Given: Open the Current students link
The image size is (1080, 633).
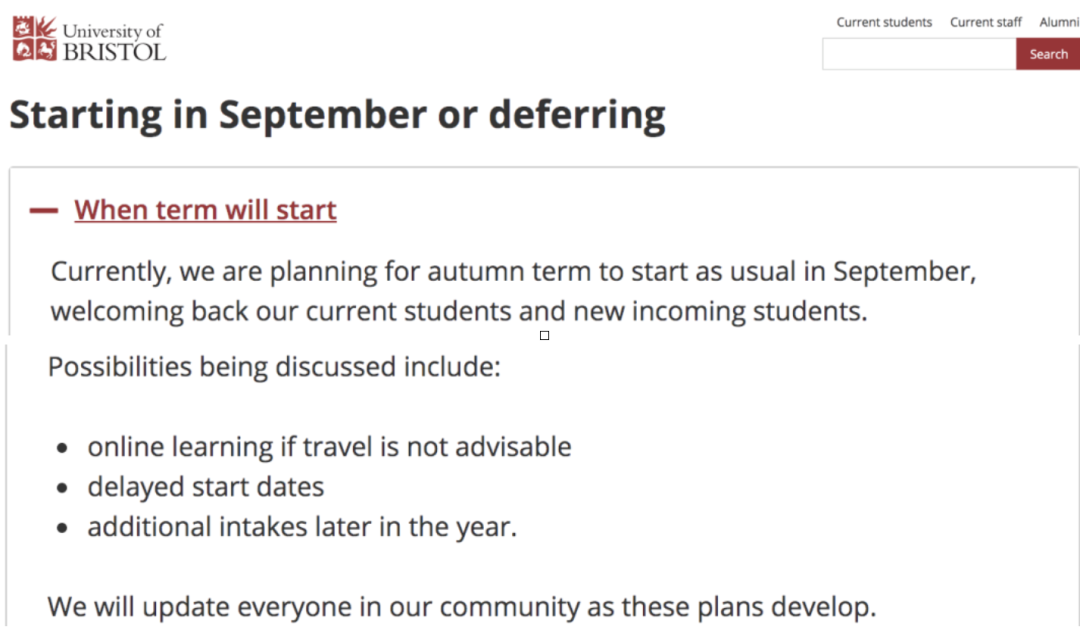Looking at the screenshot, I should click(x=884, y=22).
